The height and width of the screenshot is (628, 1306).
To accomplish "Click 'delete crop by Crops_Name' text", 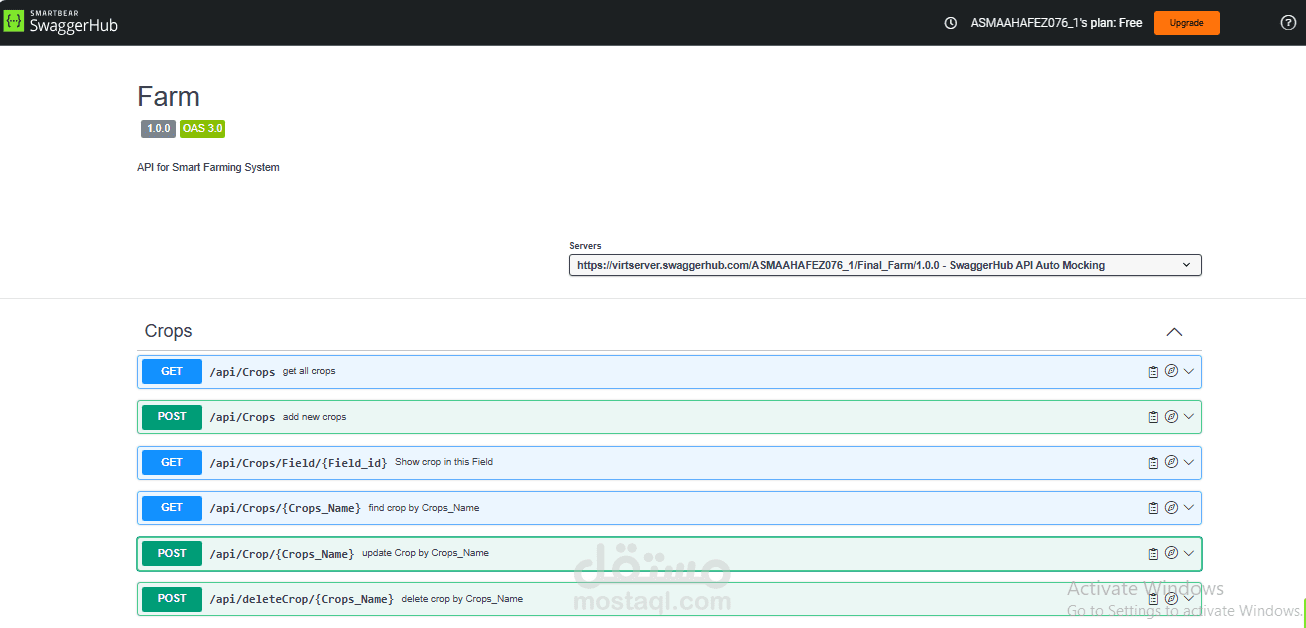I will click(463, 599).
